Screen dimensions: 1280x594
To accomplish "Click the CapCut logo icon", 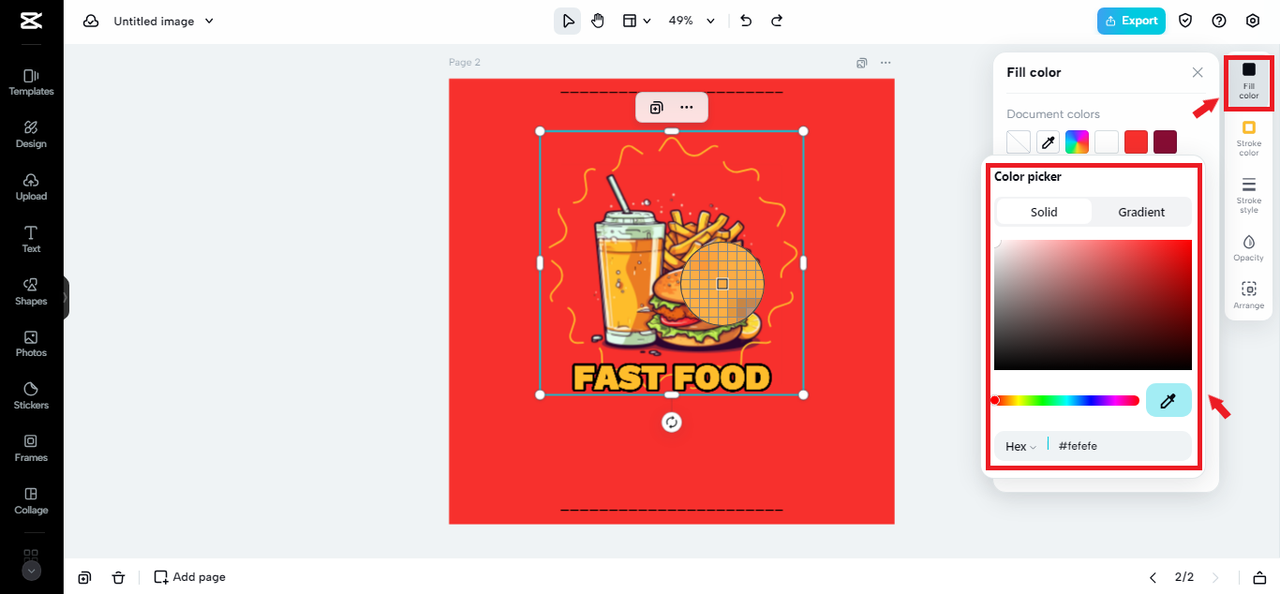I will (x=31, y=21).
